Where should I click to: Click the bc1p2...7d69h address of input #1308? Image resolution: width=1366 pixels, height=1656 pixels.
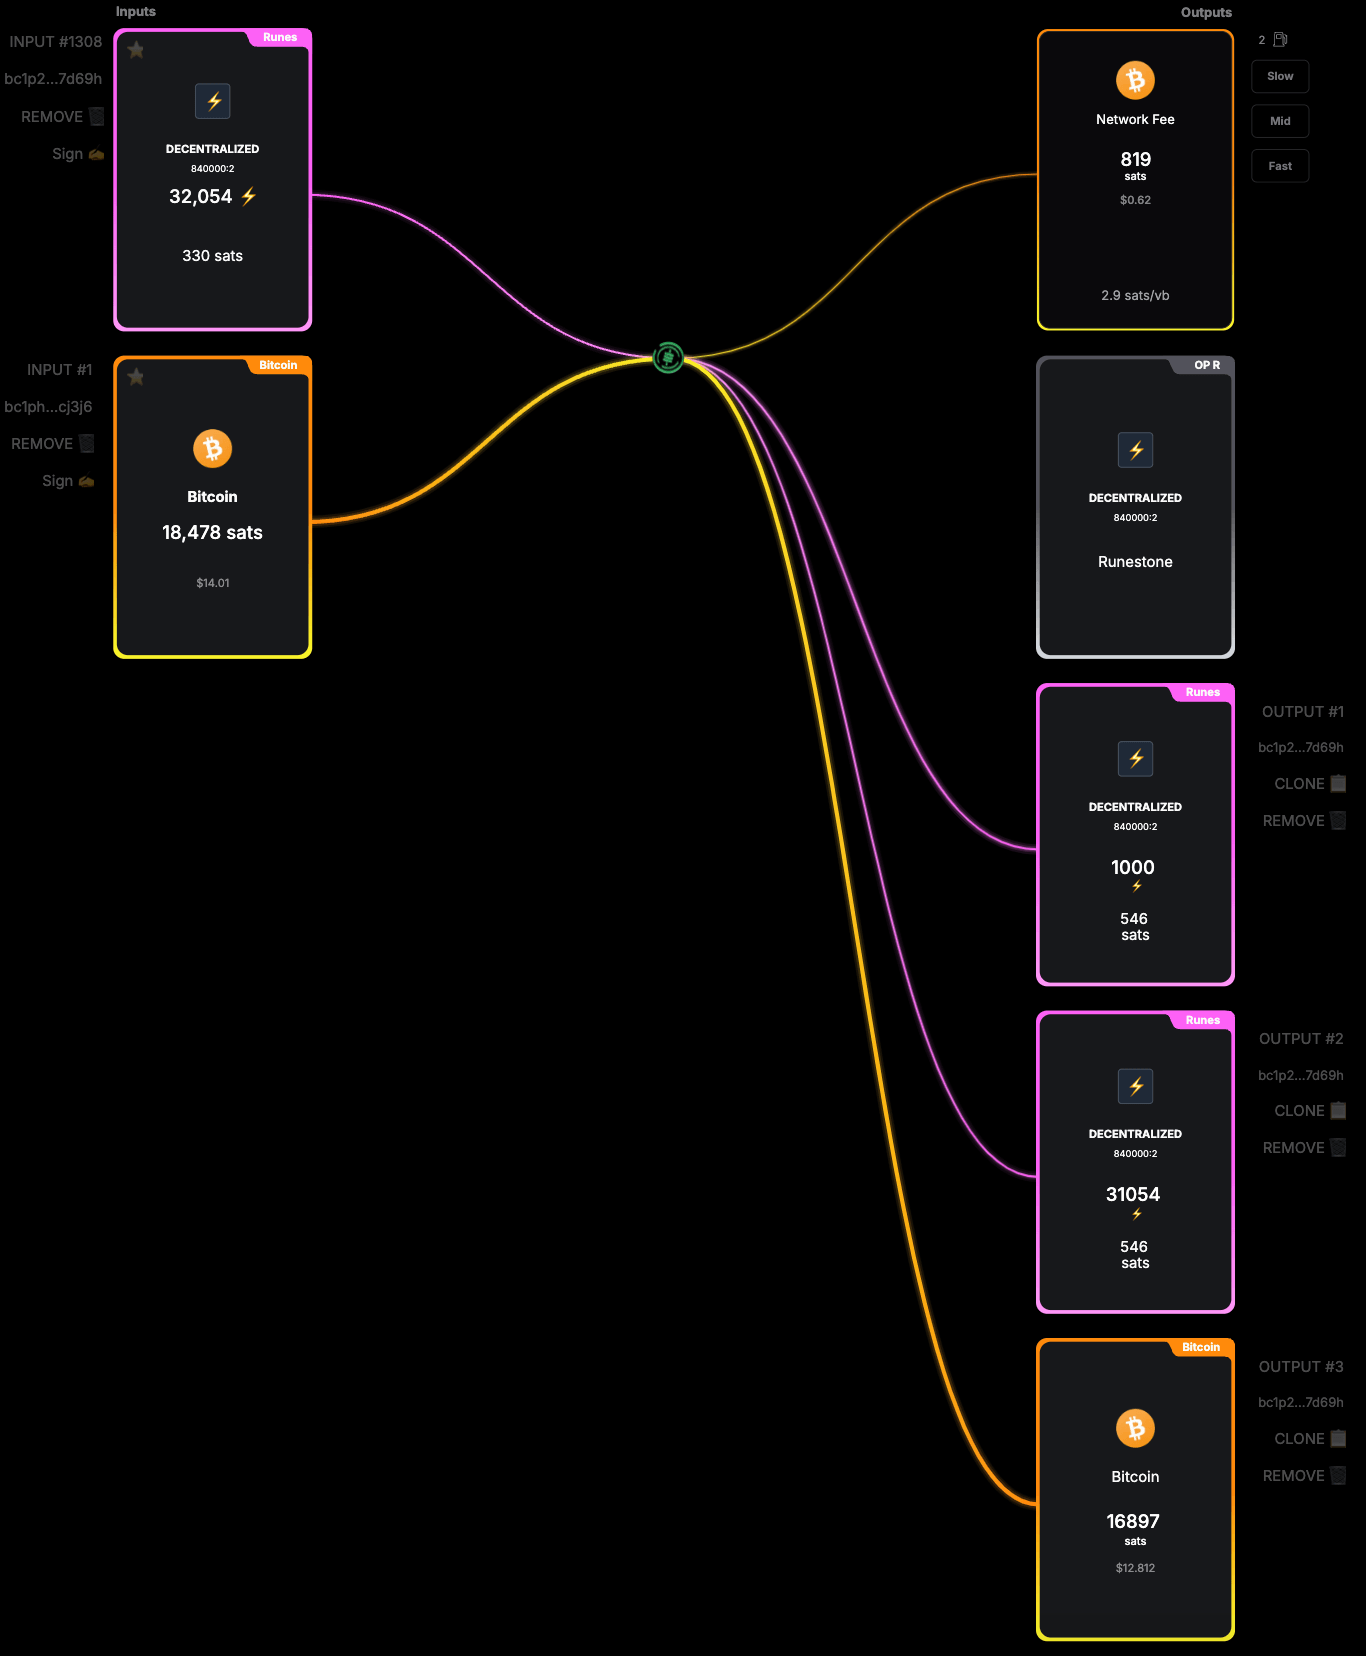53,79
